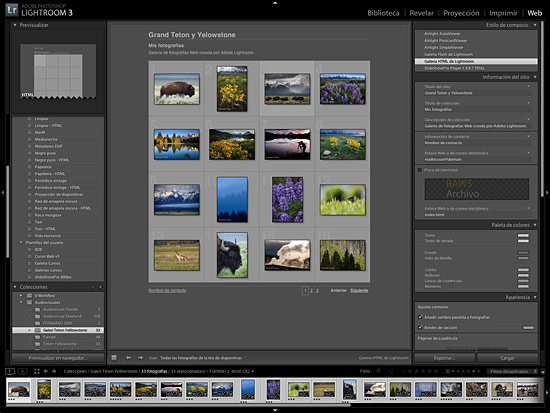550x413 pixels.
Task: Collapse filmstrip using bottom arrow
Action: (275, 410)
